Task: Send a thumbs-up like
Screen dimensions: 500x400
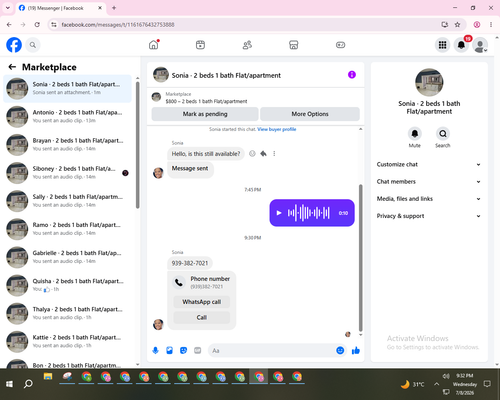Action: [356, 350]
